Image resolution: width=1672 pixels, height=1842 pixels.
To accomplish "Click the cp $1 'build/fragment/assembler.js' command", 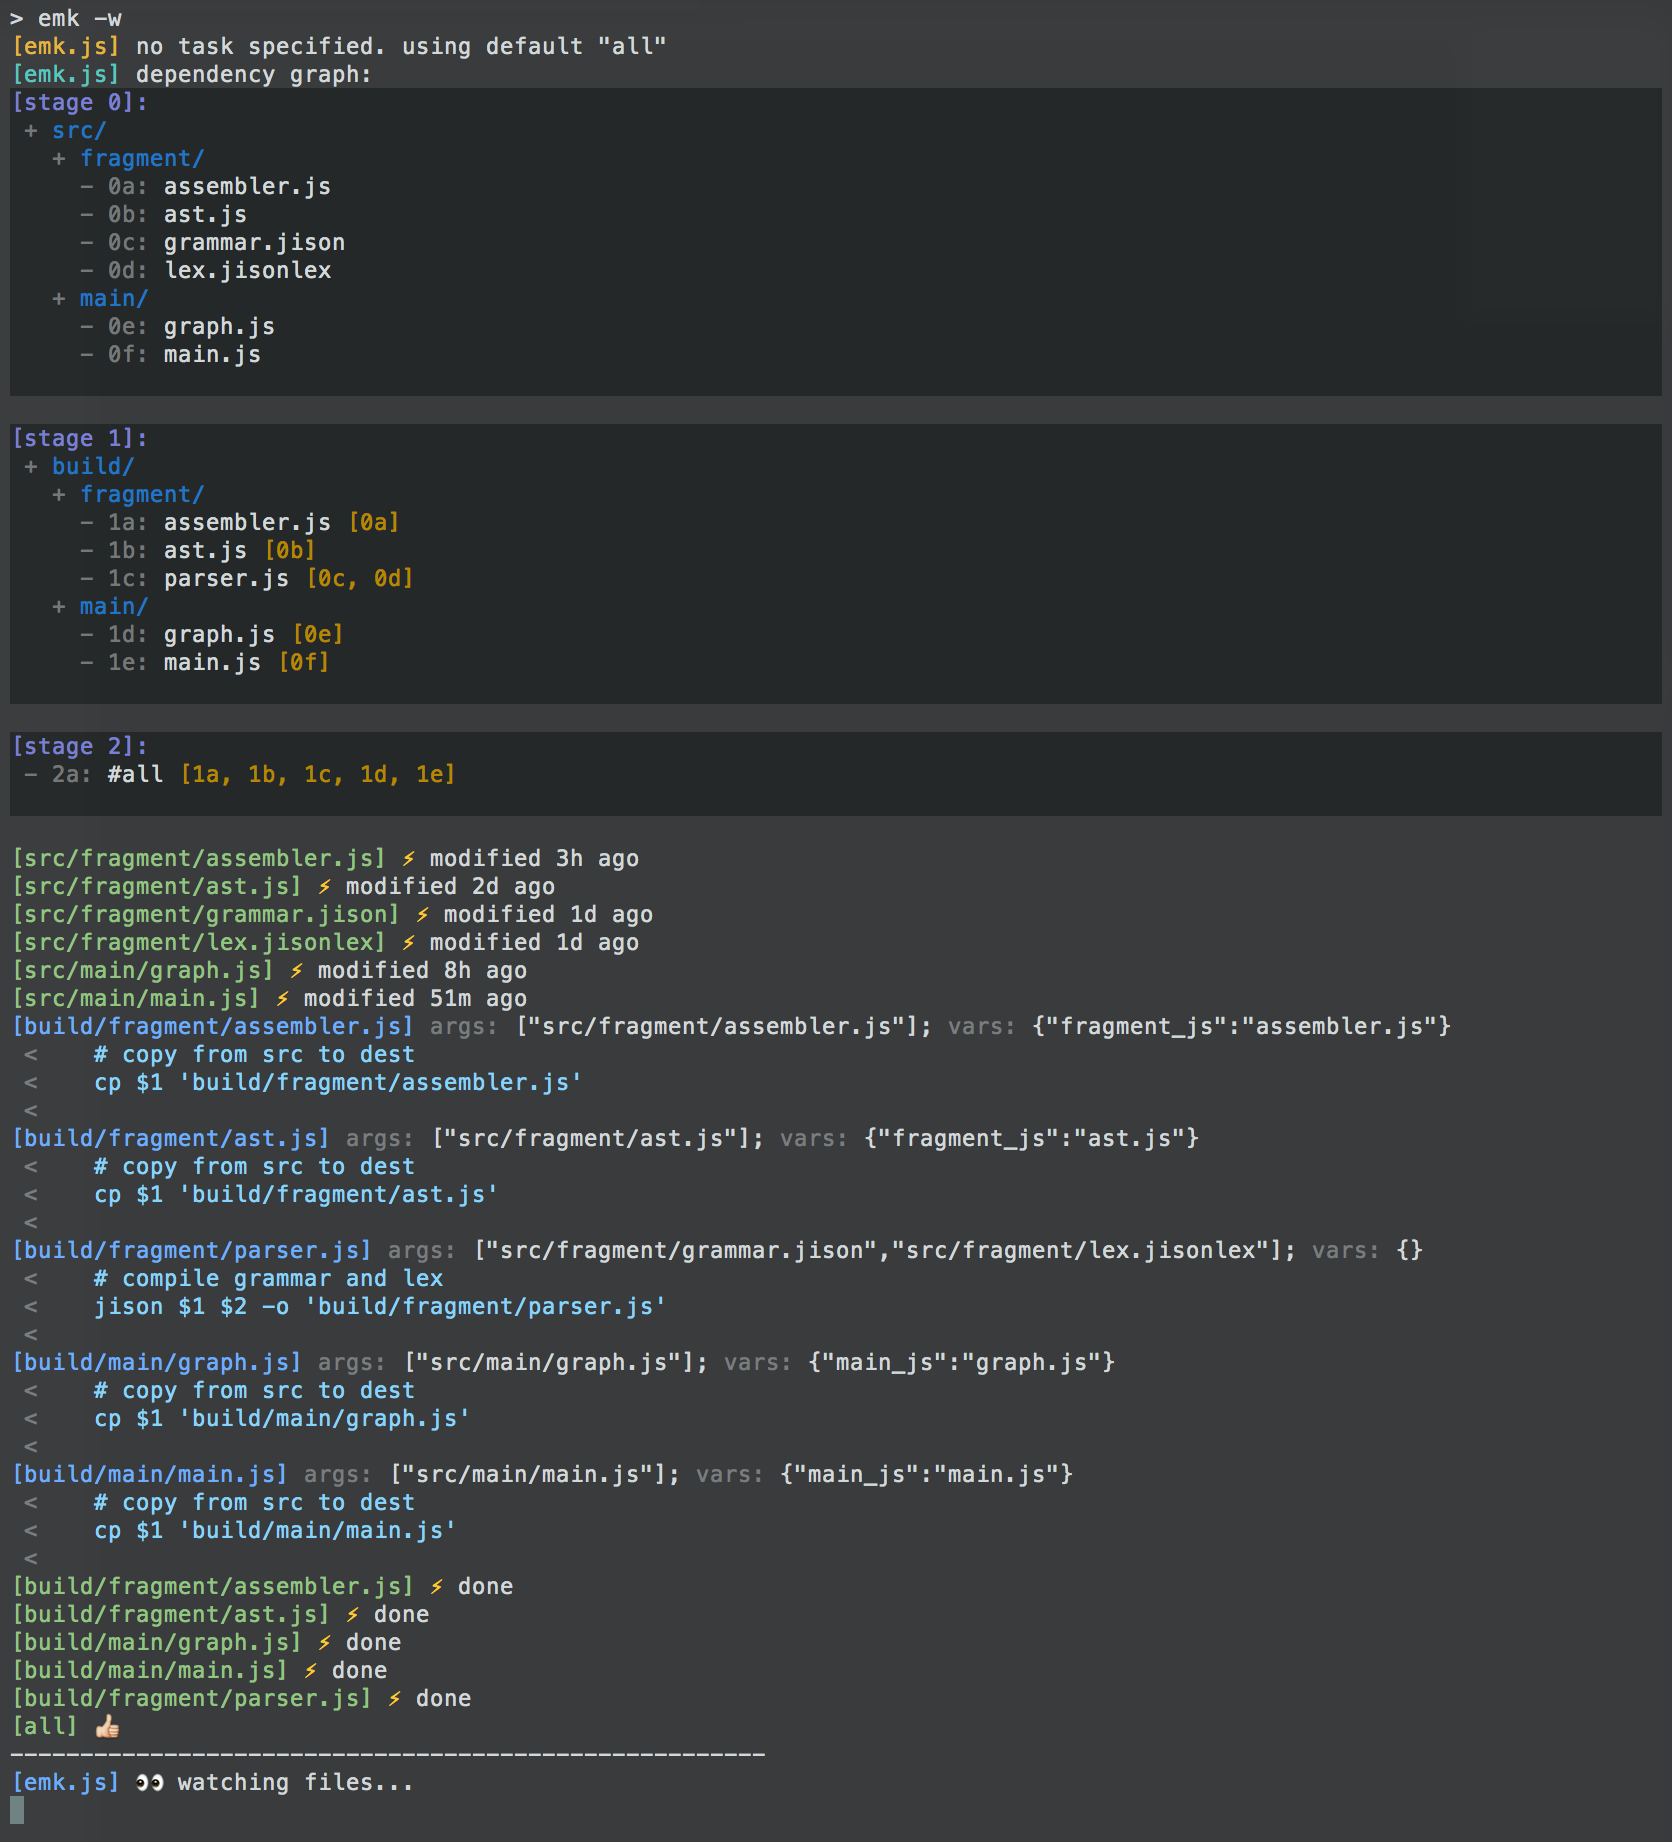I will (x=338, y=1083).
